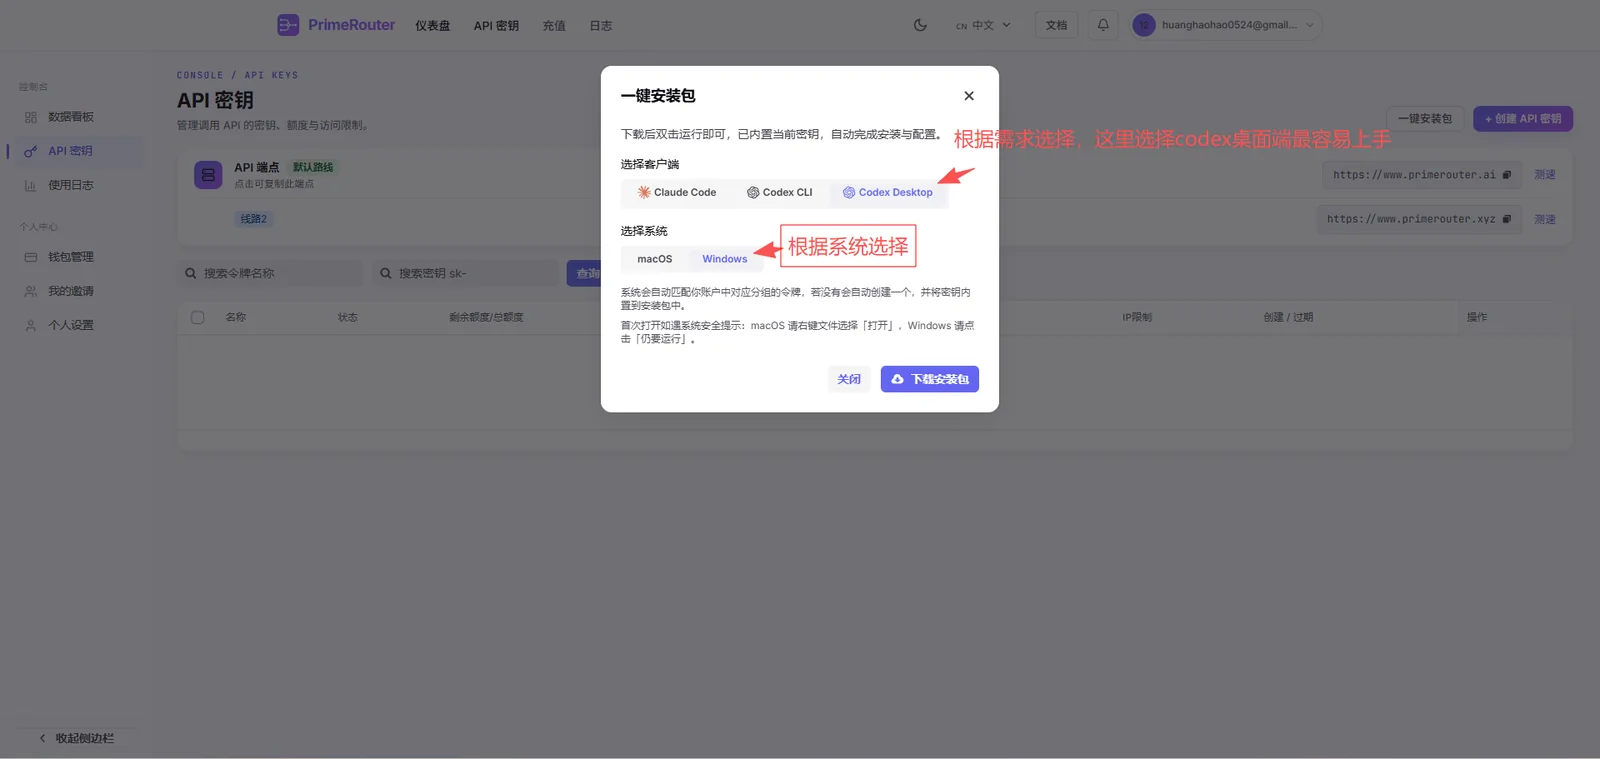The image size is (1600, 759).
Task: Focus the 搜索令牌名称 search field
Action: pyautogui.click(x=270, y=273)
